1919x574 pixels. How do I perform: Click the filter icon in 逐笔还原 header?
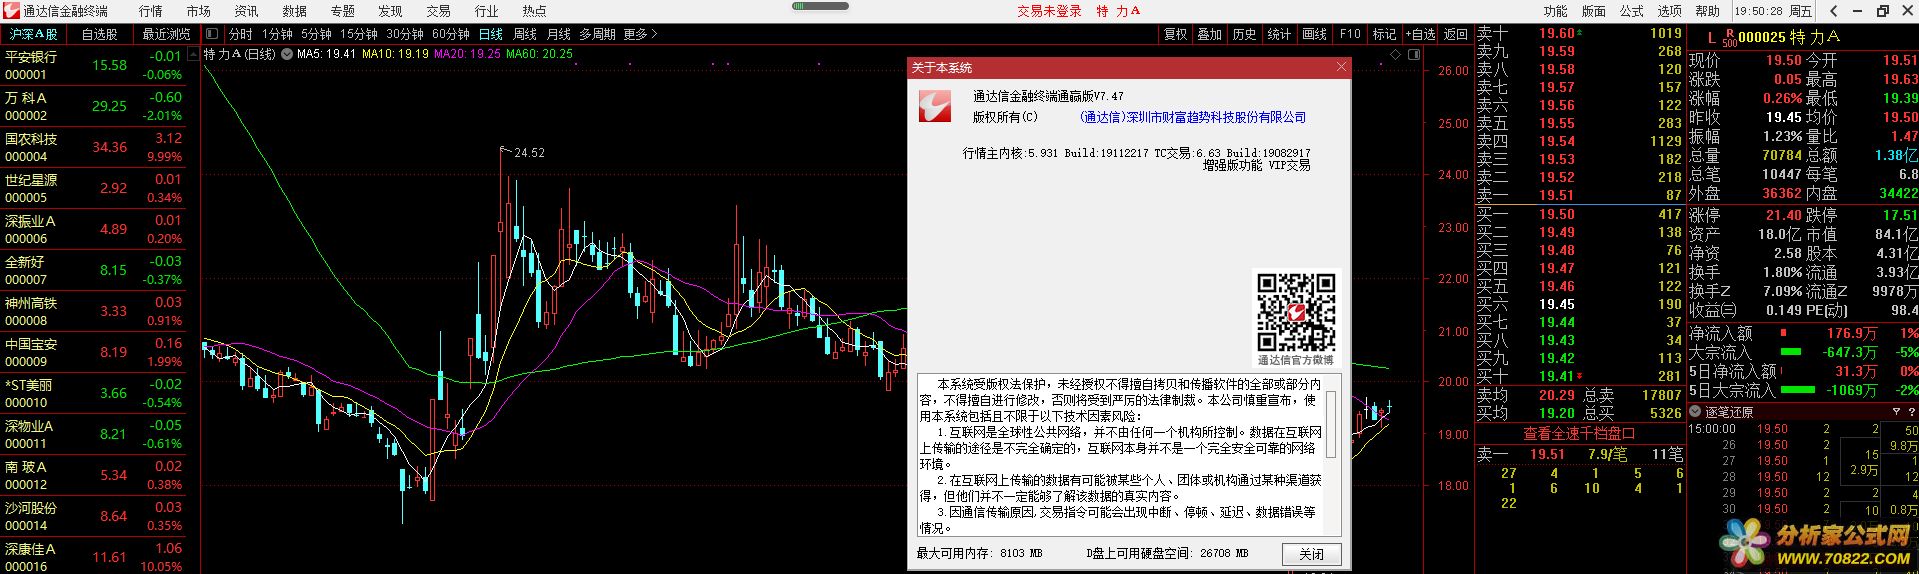click(1896, 412)
